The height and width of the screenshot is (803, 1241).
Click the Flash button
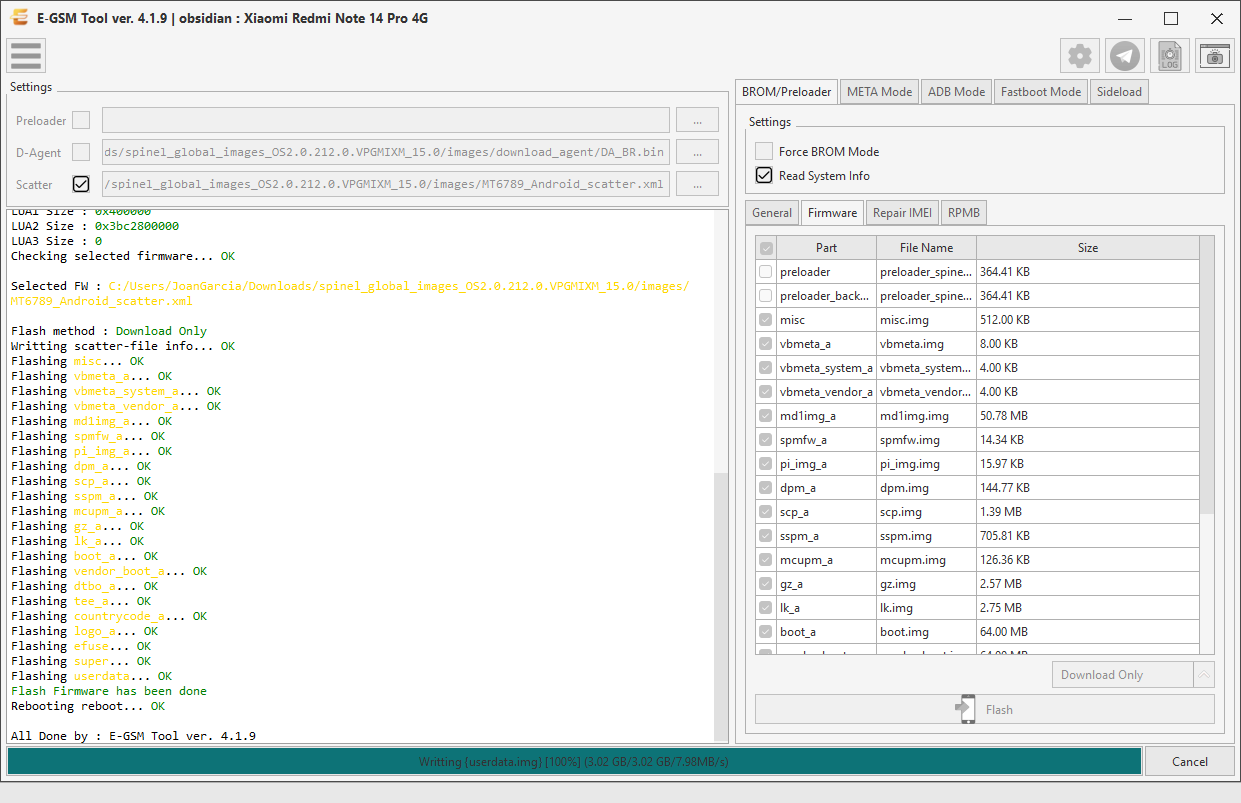pos(985,709)
